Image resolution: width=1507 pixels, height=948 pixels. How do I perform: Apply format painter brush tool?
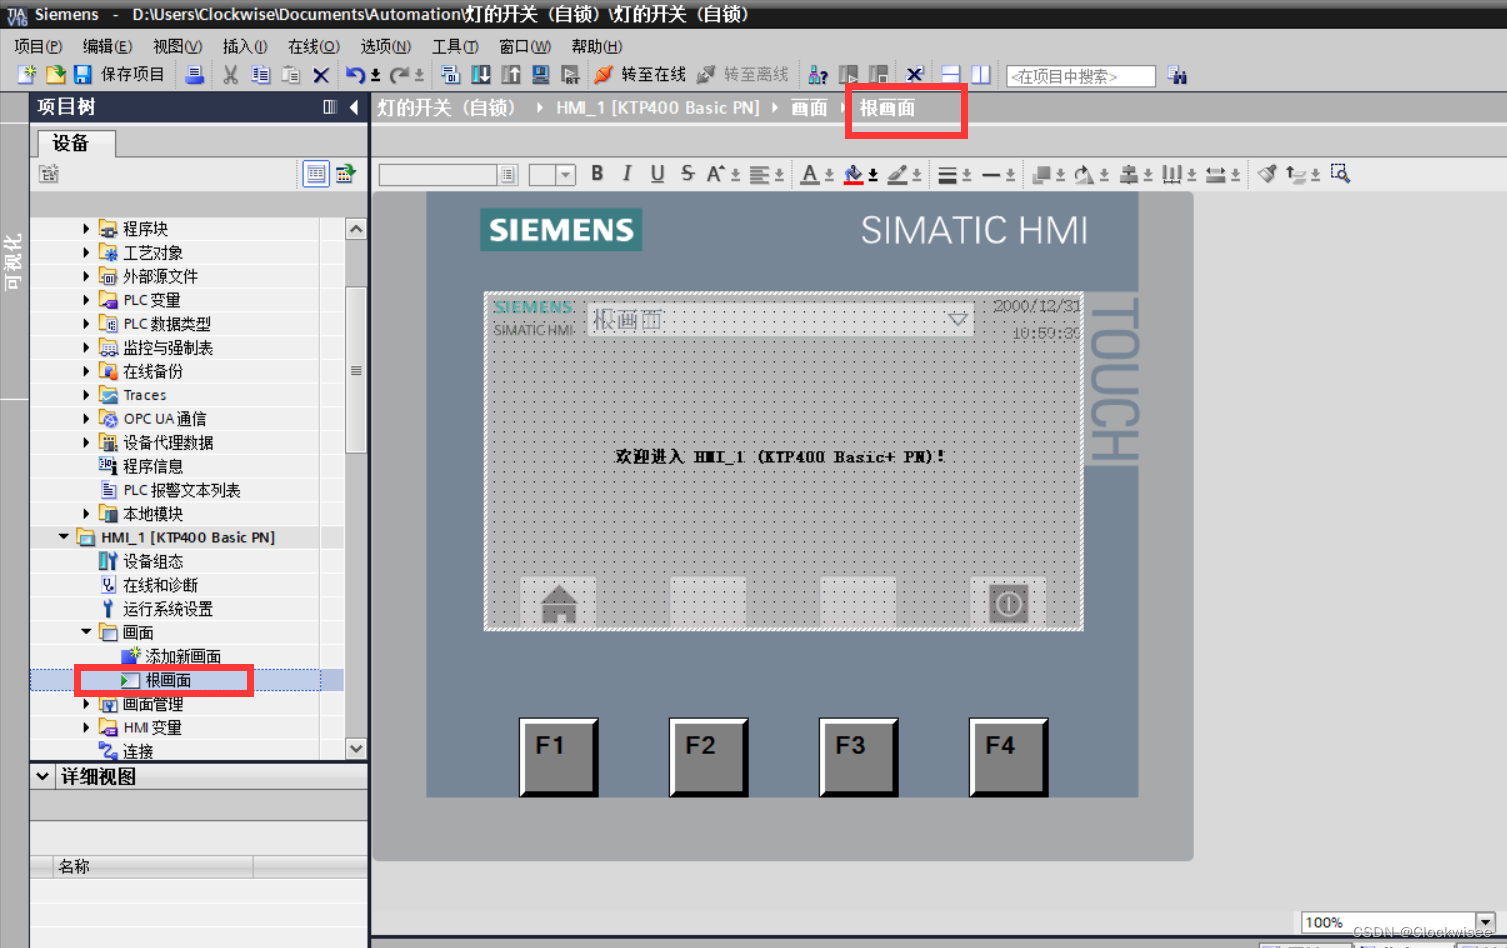[1267, 174]
